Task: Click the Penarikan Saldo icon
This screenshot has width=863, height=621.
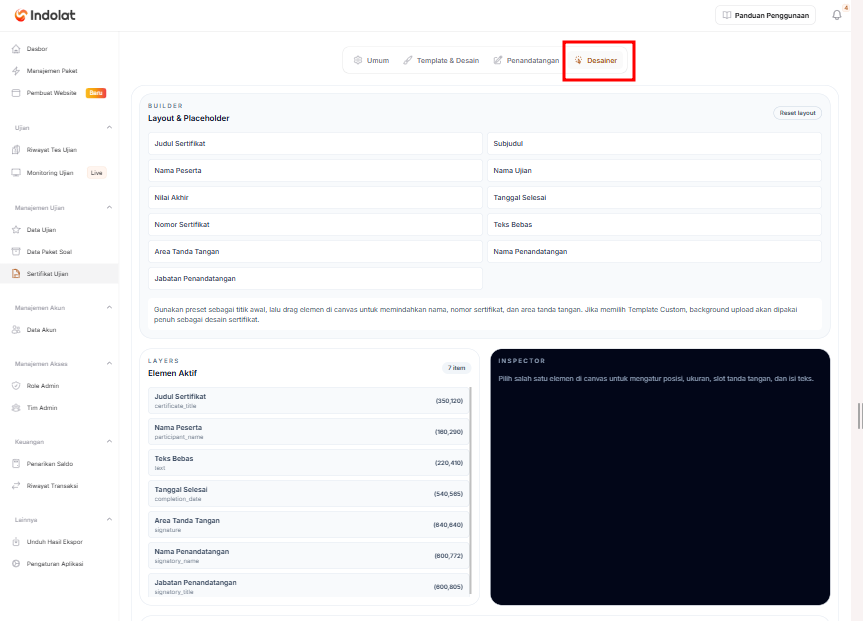Action: tap(16, 464)
